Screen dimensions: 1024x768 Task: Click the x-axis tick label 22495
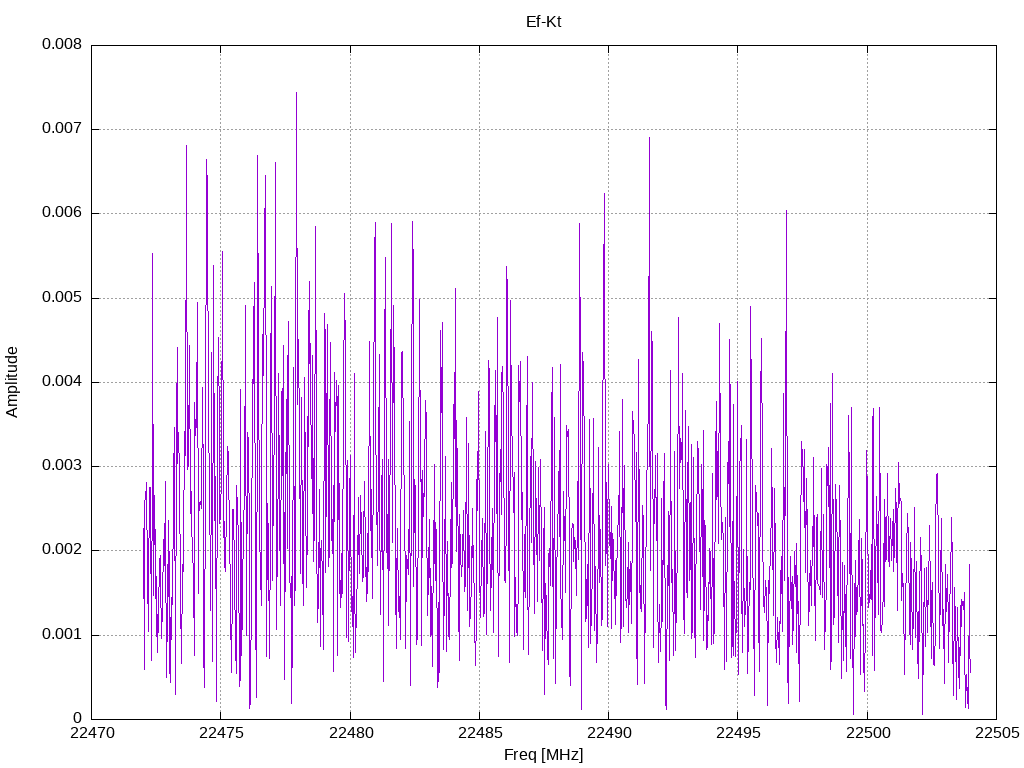tap(738, 733)
